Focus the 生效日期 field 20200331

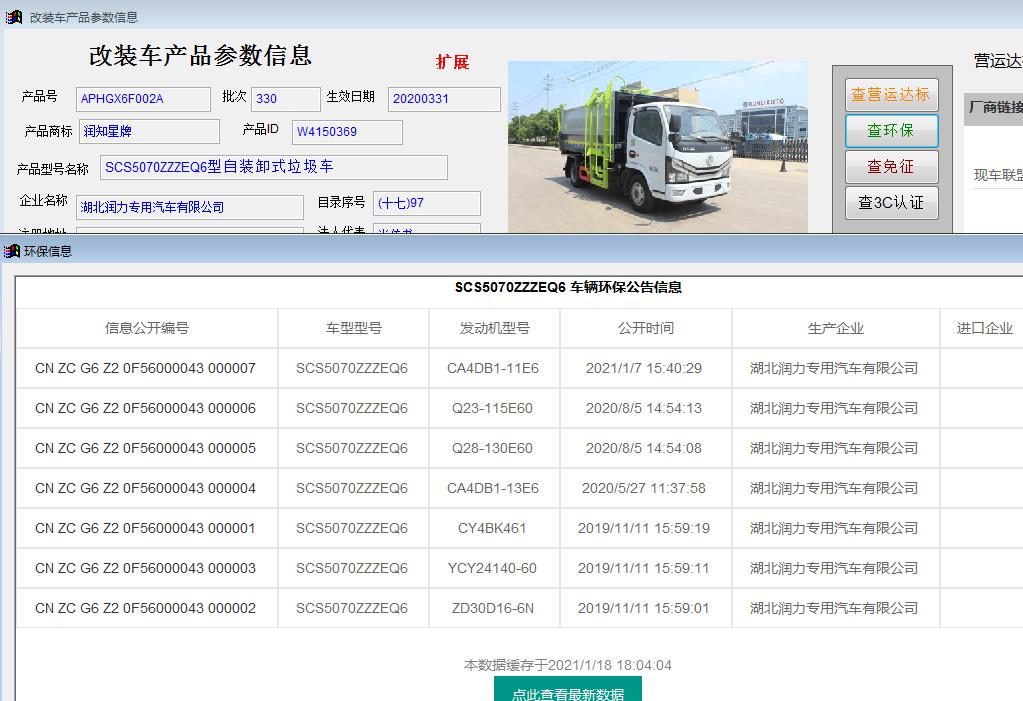coord(444,99)
